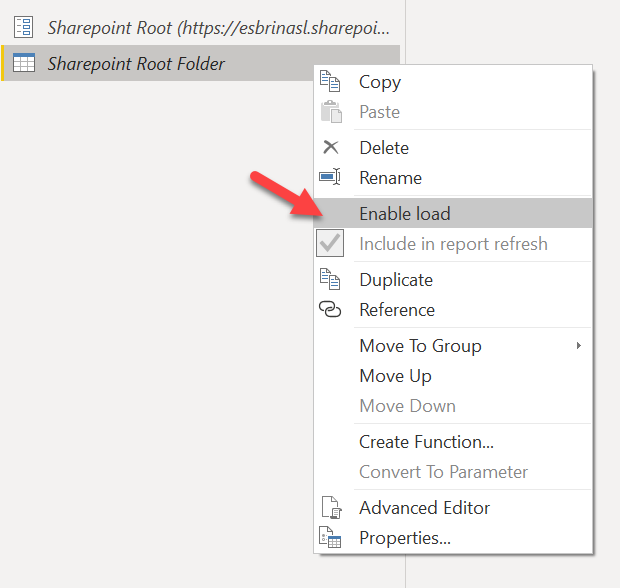Viewport: 620px width, 588px height.
Task: Click the Delete X icon
Action: coord(331,148)
